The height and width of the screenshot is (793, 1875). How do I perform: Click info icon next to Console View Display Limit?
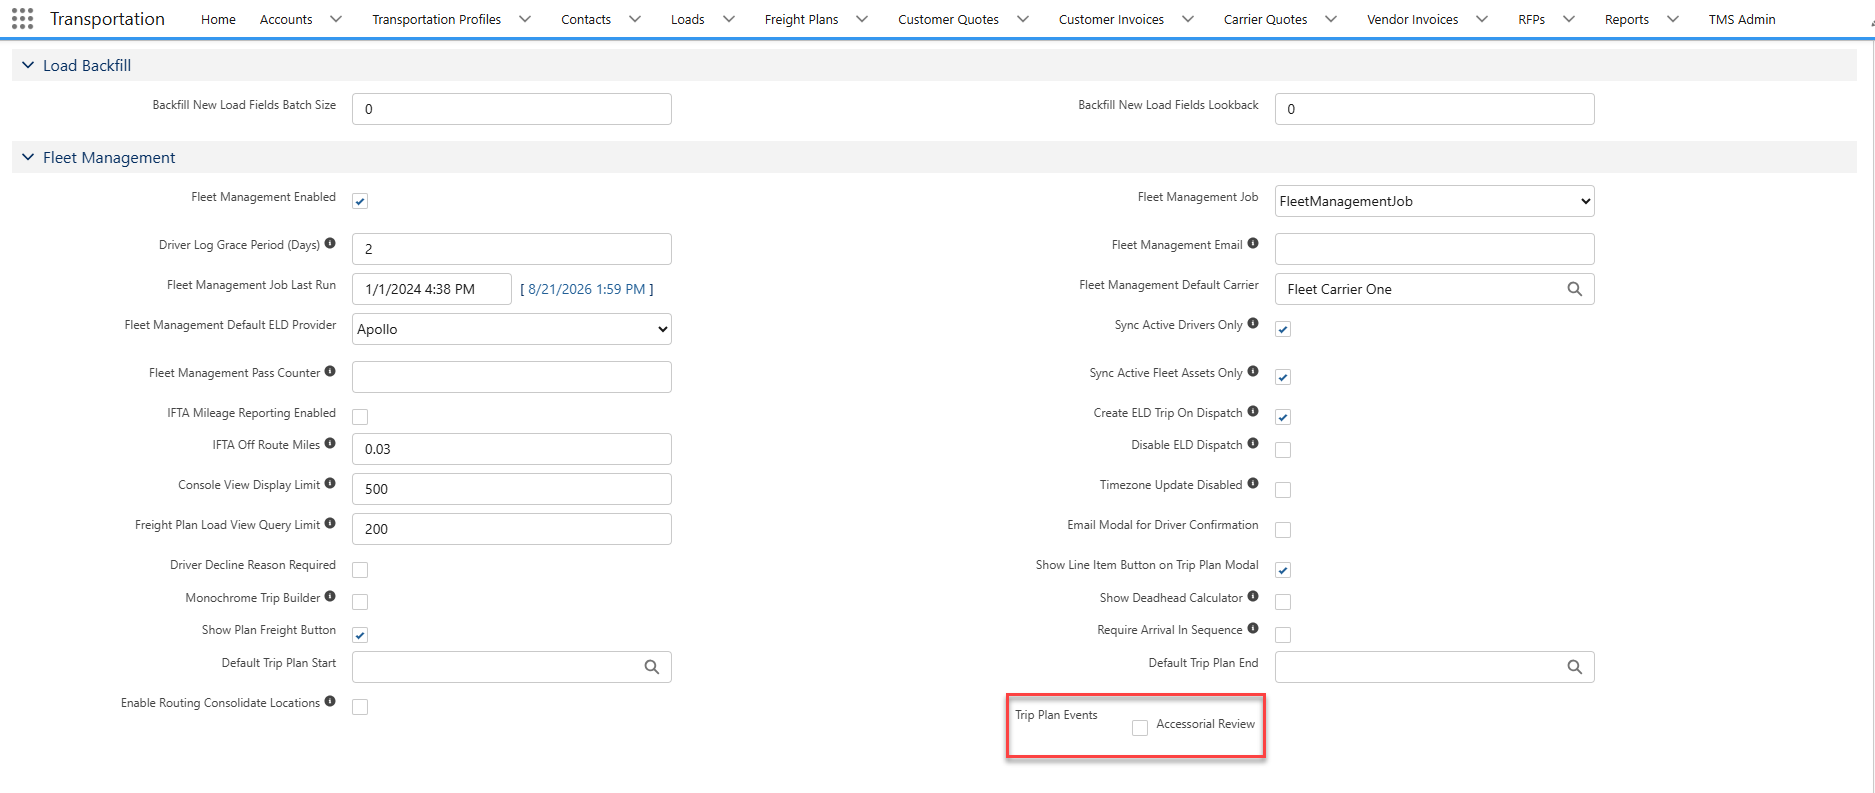330,483
